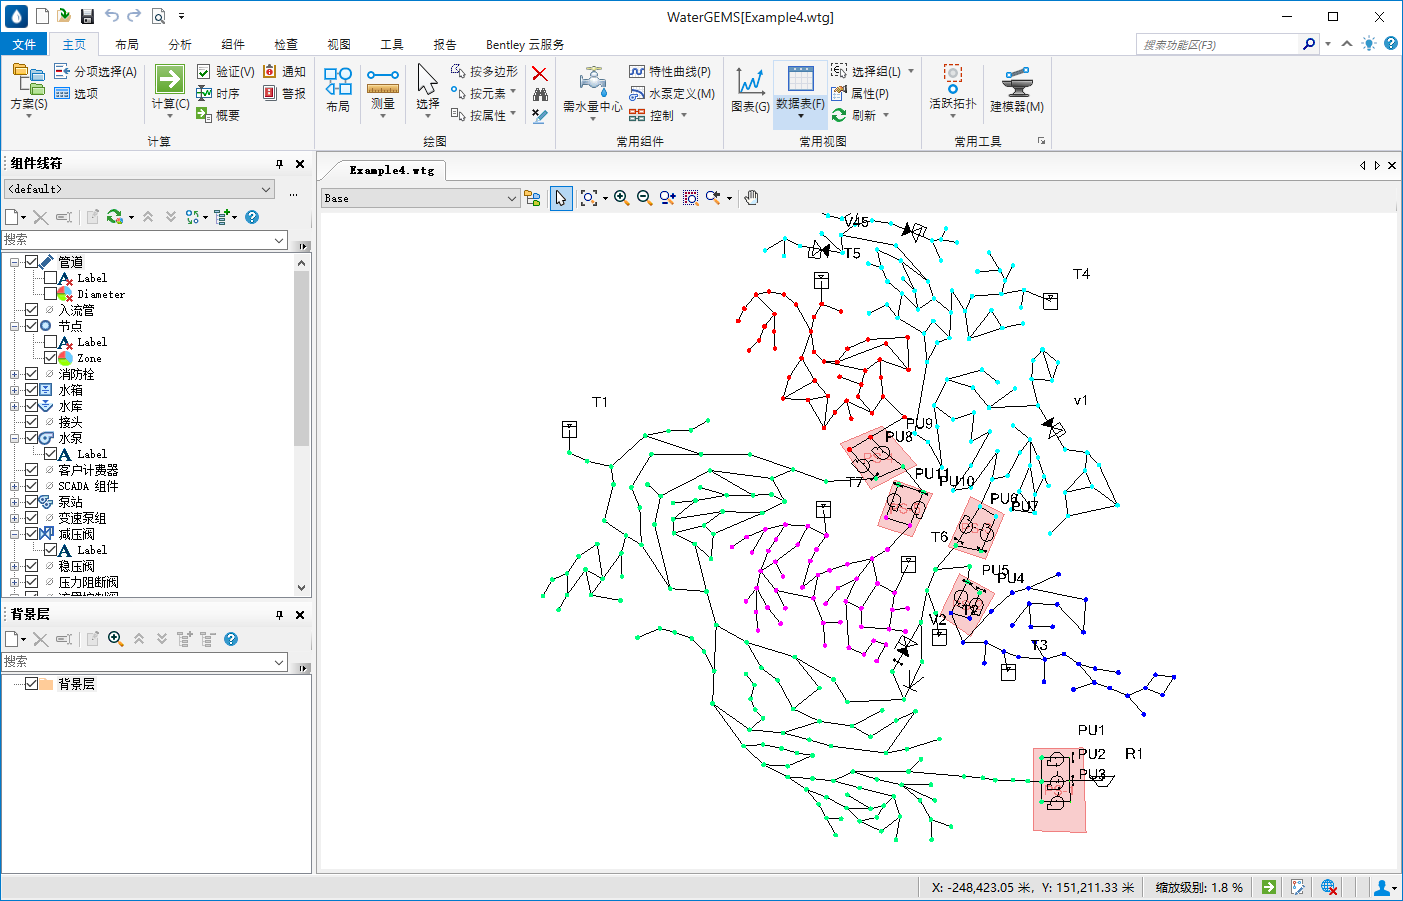
Task: Click the pointer select tool on drawing toolbar
Action: pos(561,198)
